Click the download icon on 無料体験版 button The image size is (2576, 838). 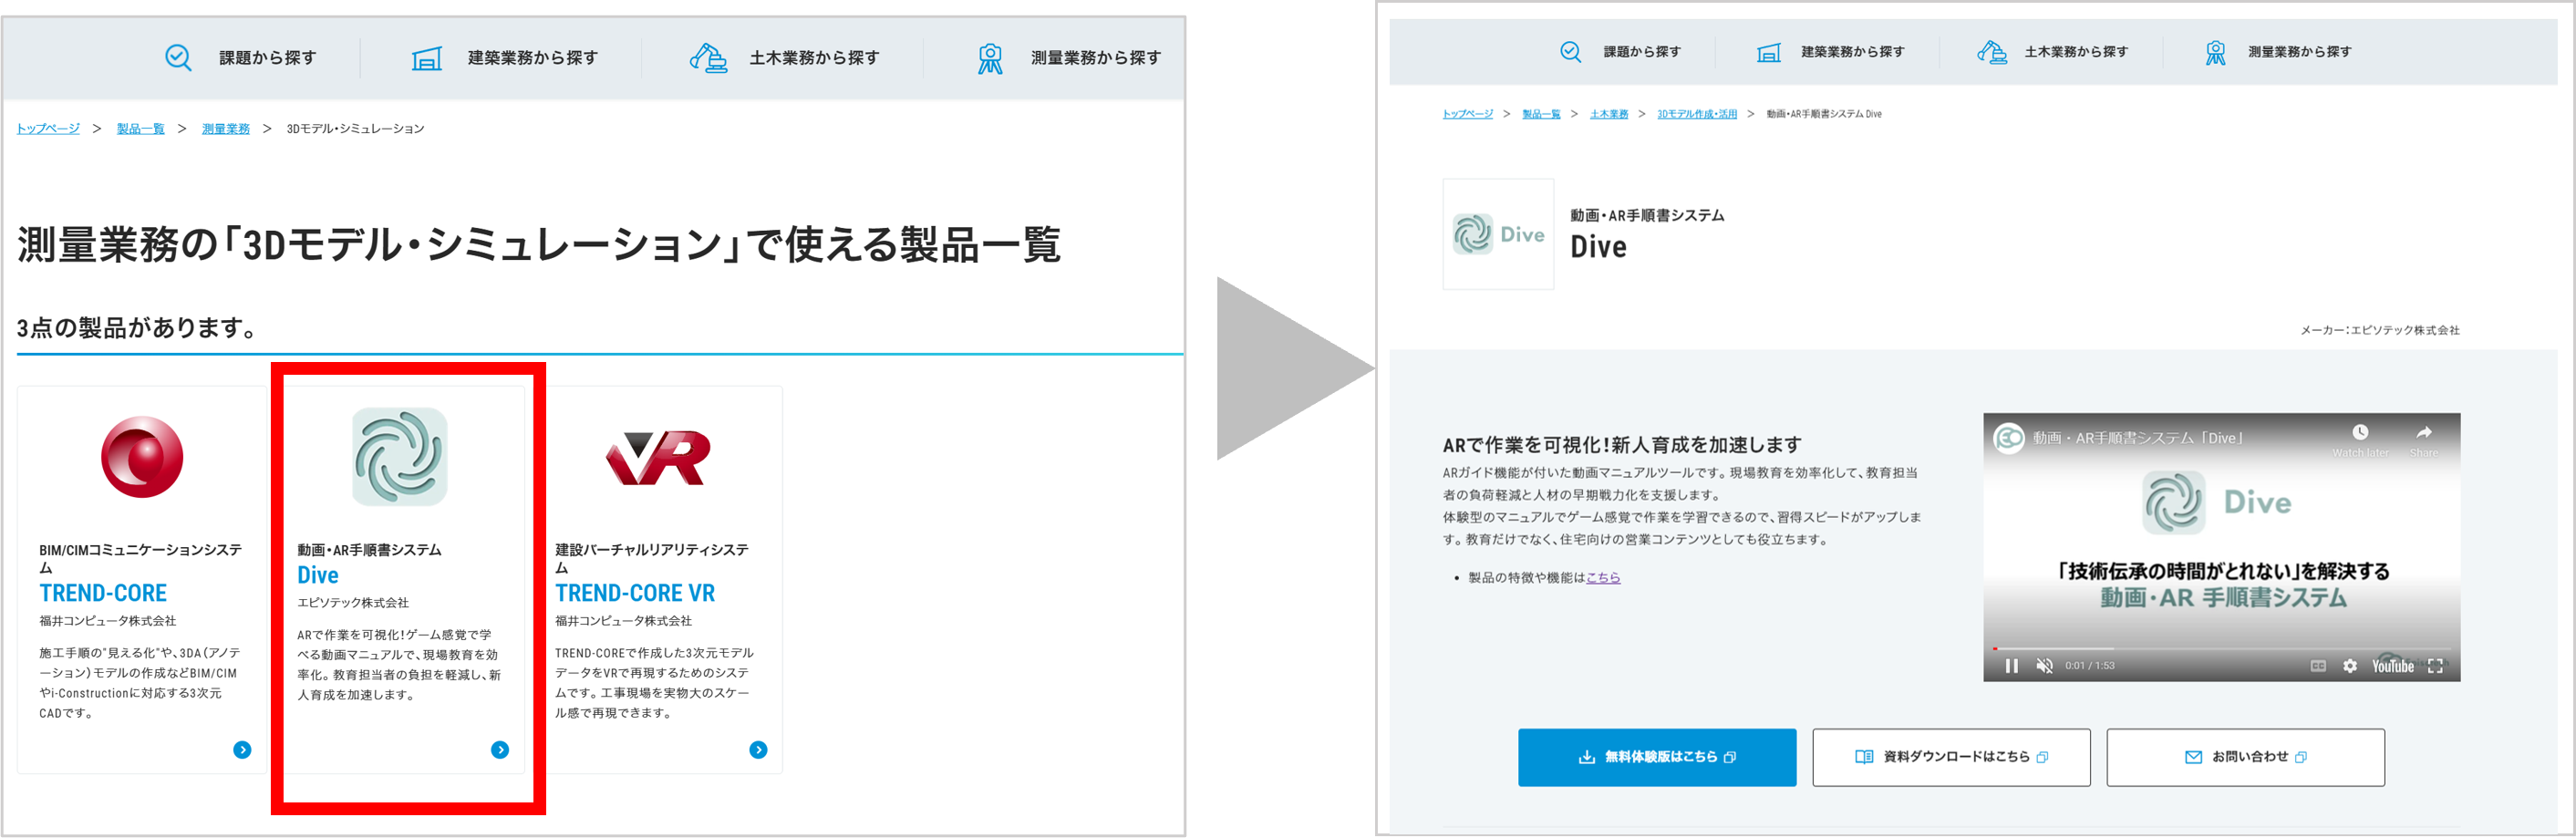tap(1587, 757)
